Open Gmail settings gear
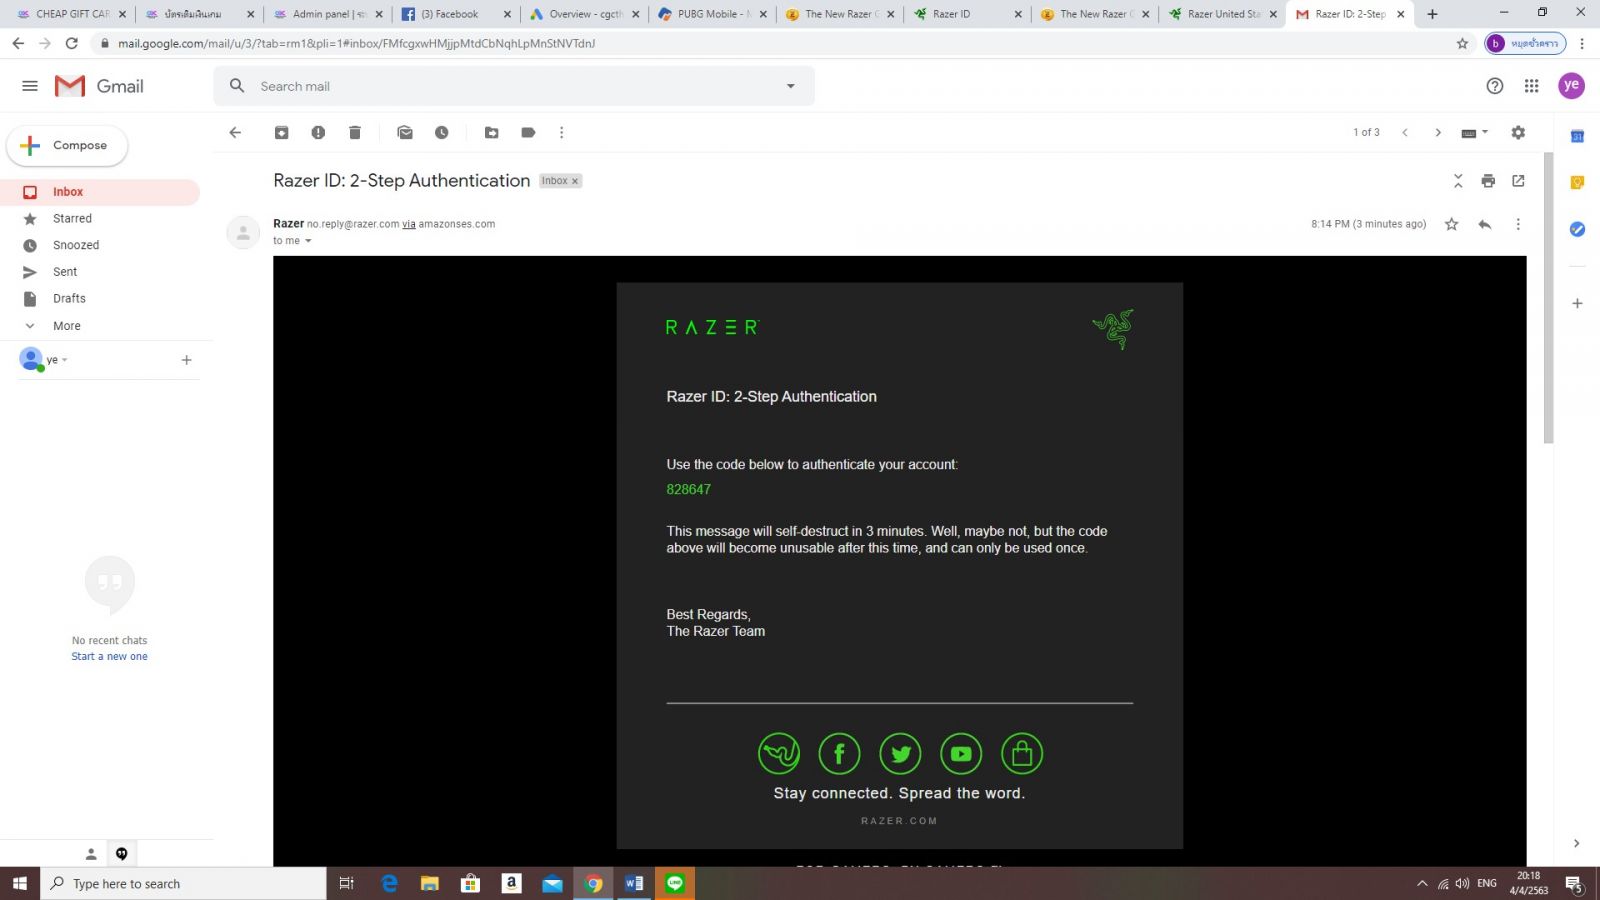 [1518, 132]
